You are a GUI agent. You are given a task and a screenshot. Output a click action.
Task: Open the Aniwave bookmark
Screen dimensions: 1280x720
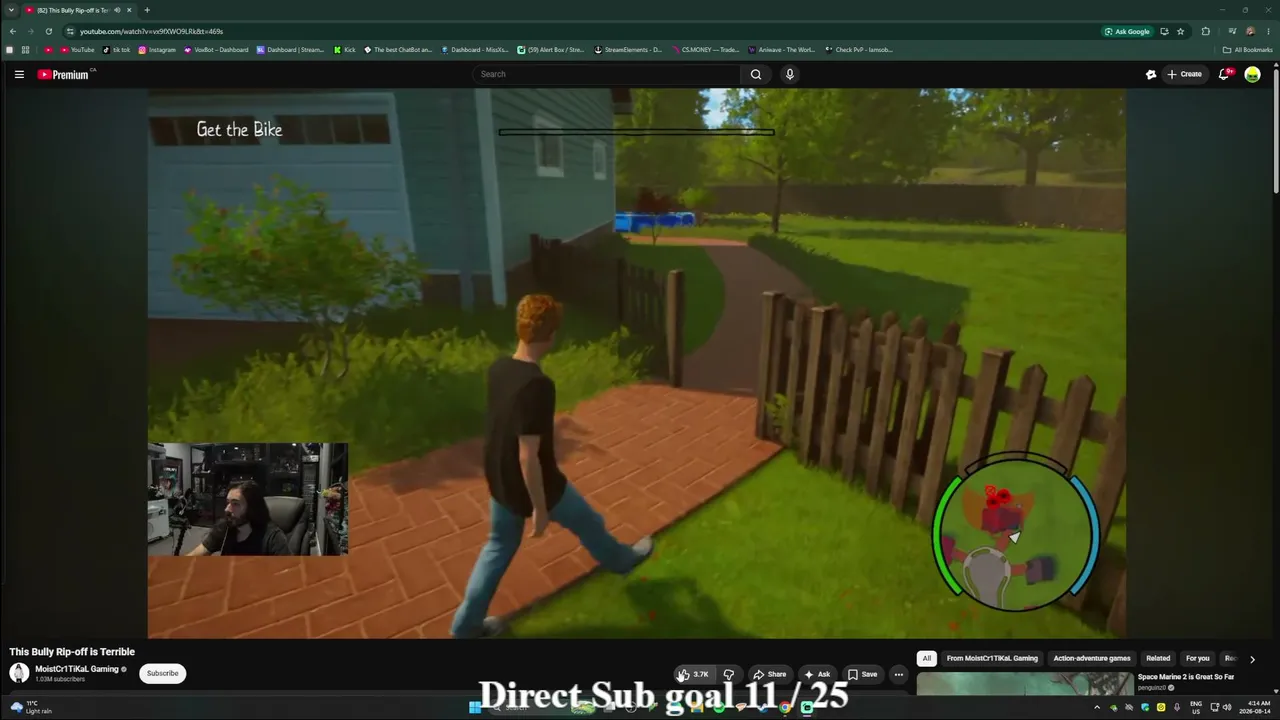coord(781,50)
